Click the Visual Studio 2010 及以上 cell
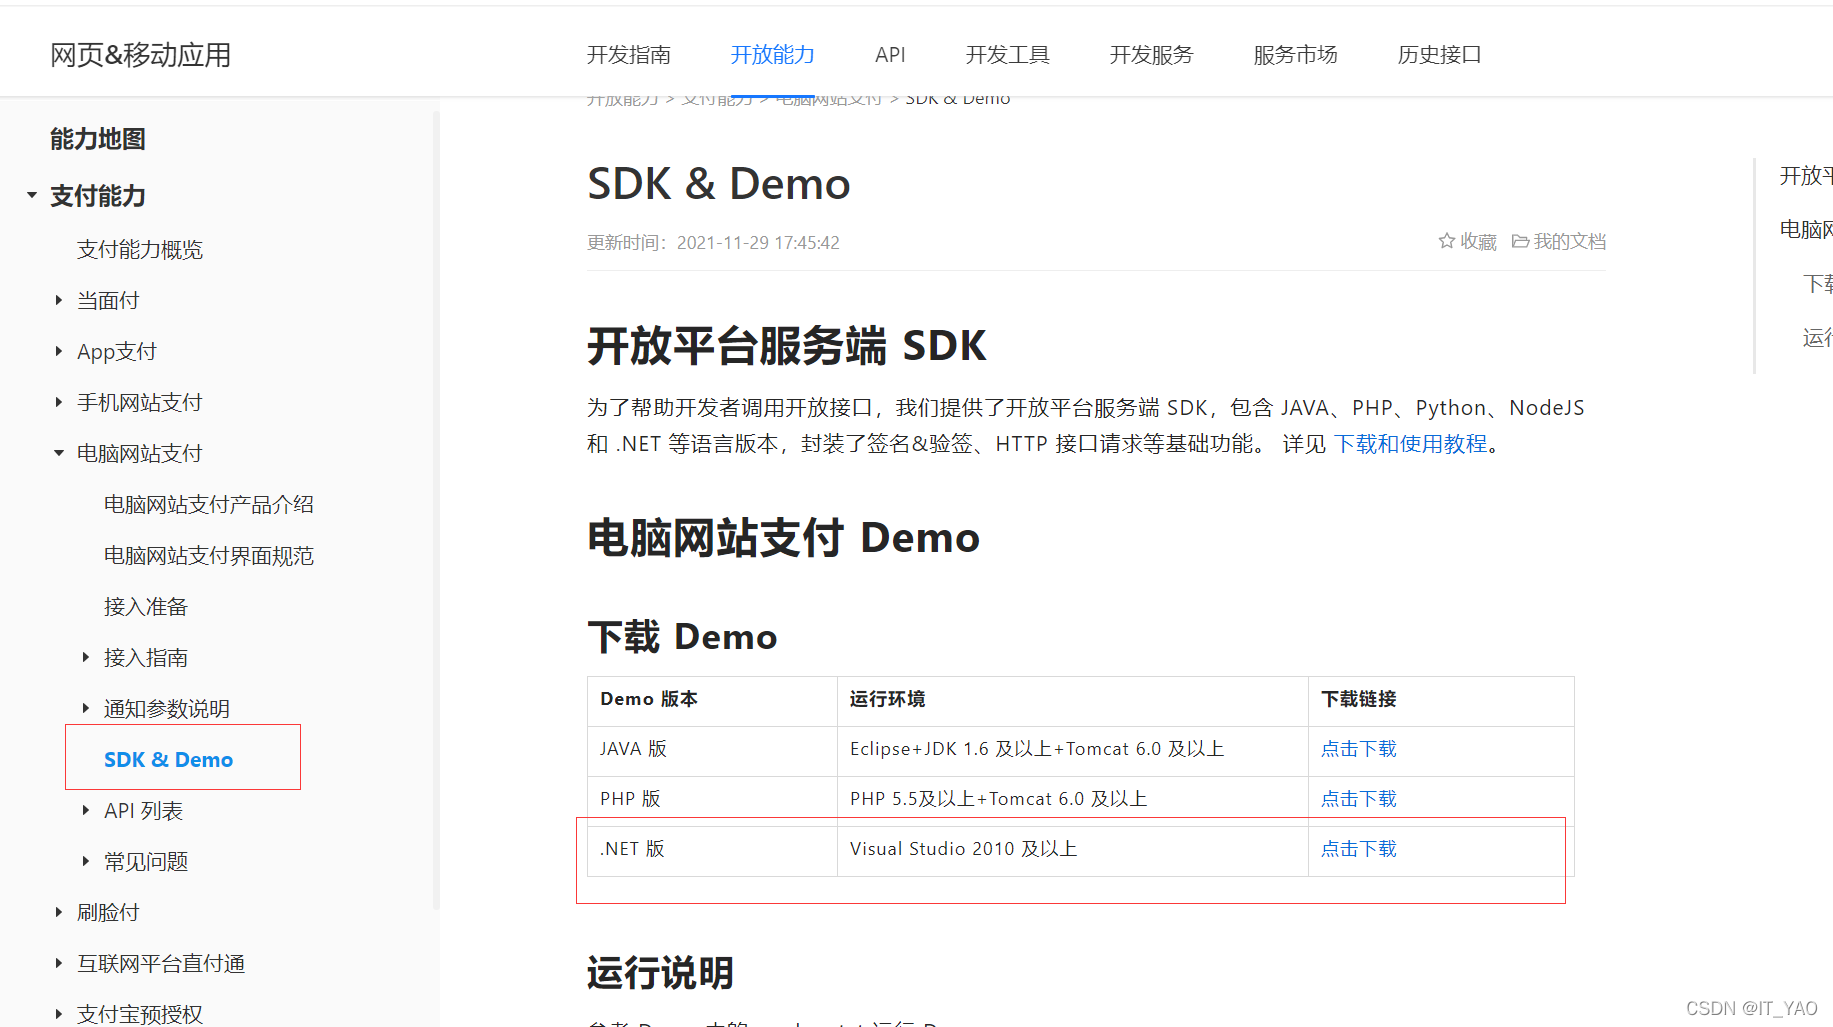Screen dimensions: 1833x1027 pyautogui.click(x=1072, y=851)
